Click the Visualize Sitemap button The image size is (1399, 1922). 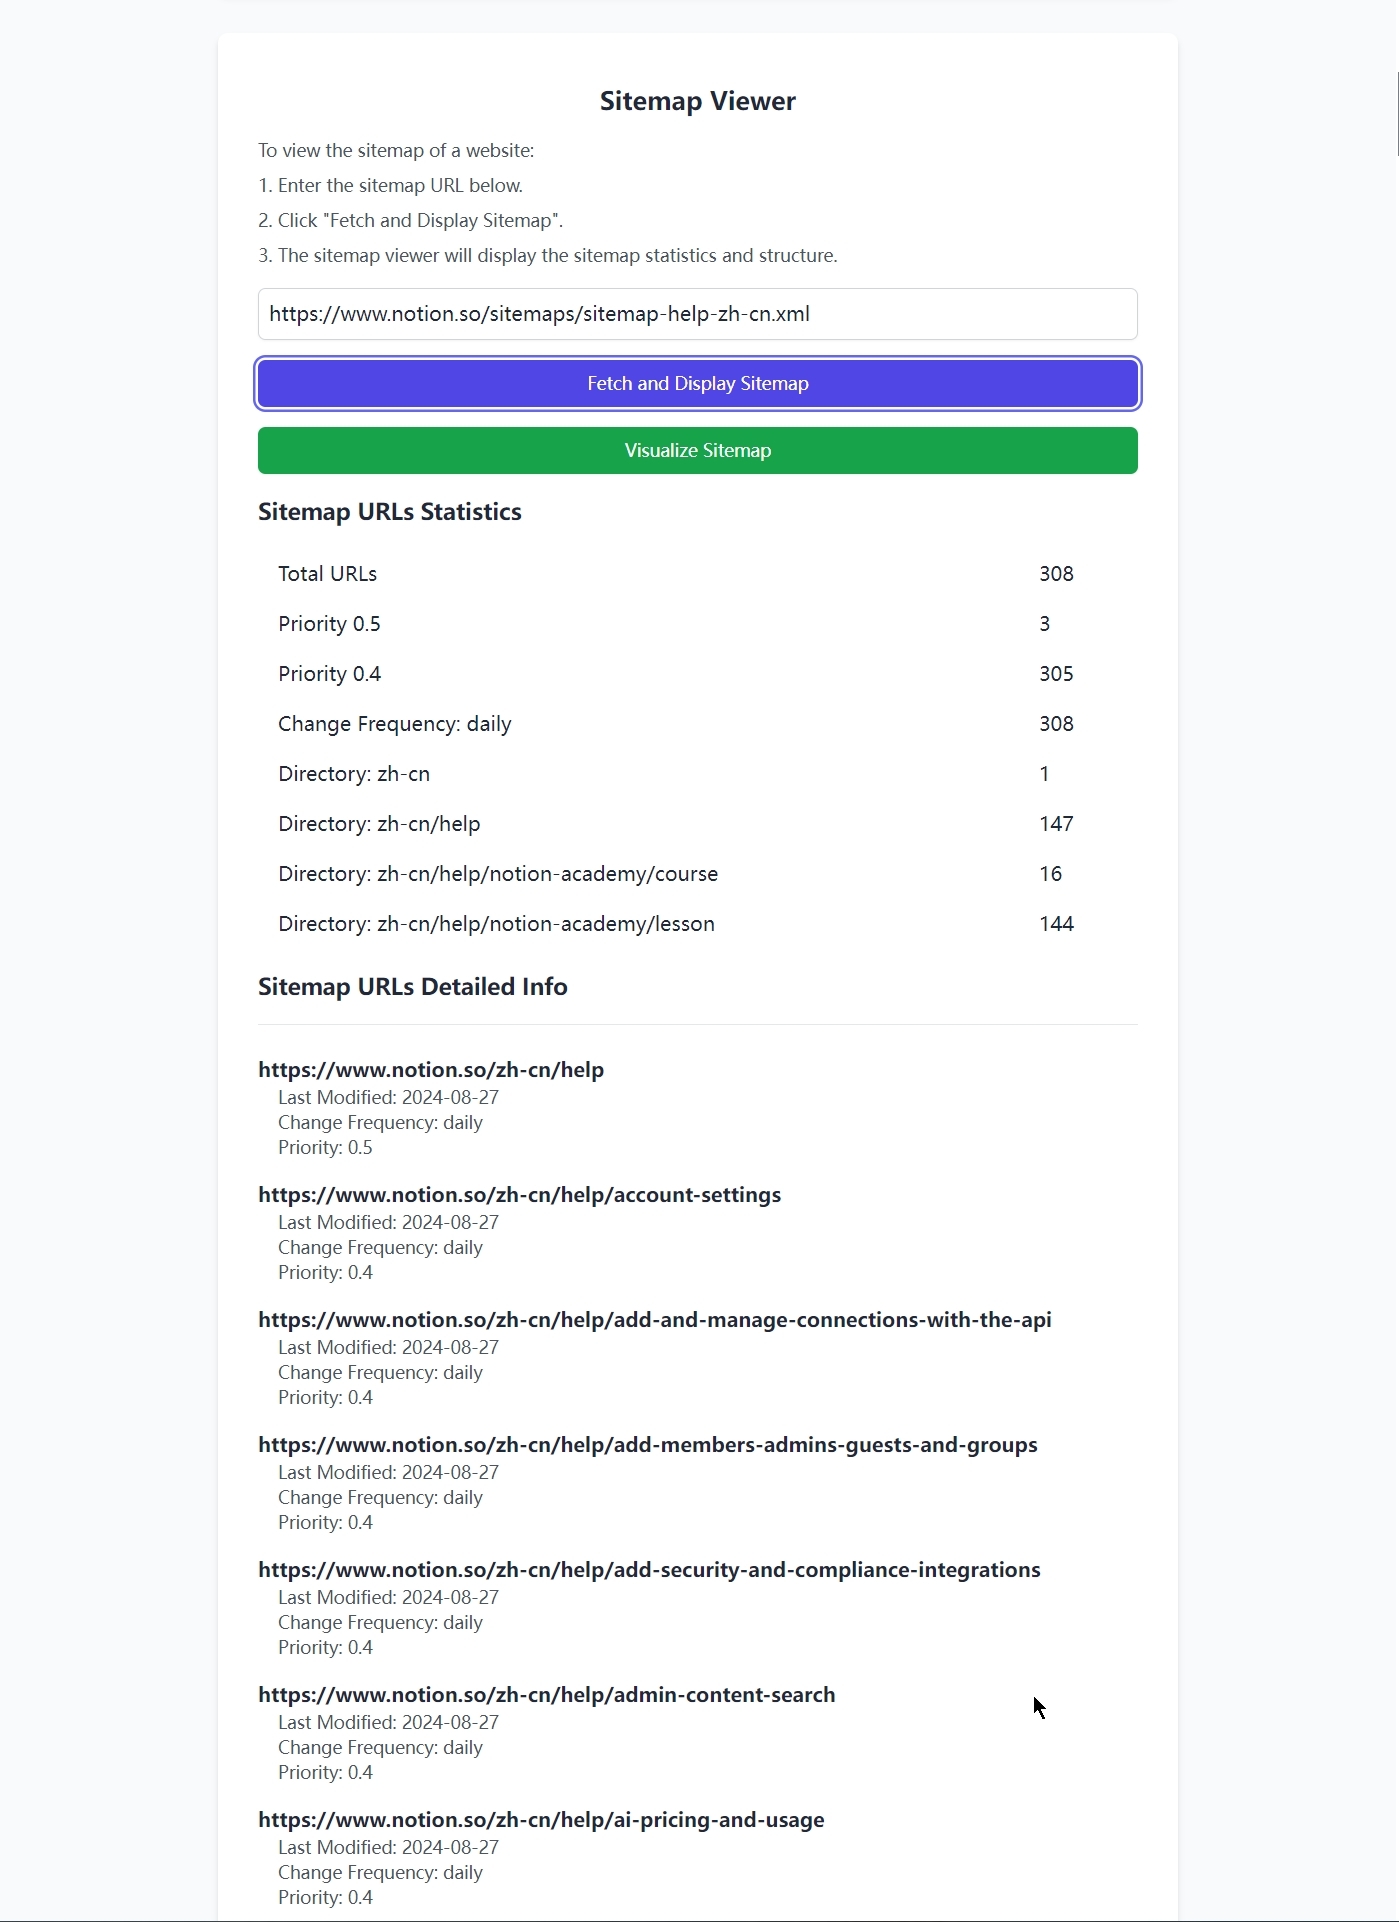pos(697,450)
